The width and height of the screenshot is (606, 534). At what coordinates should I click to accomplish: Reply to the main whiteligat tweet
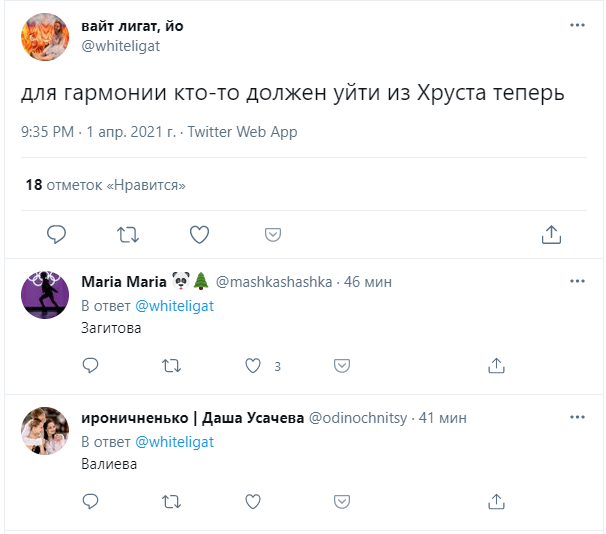(57, 234)
